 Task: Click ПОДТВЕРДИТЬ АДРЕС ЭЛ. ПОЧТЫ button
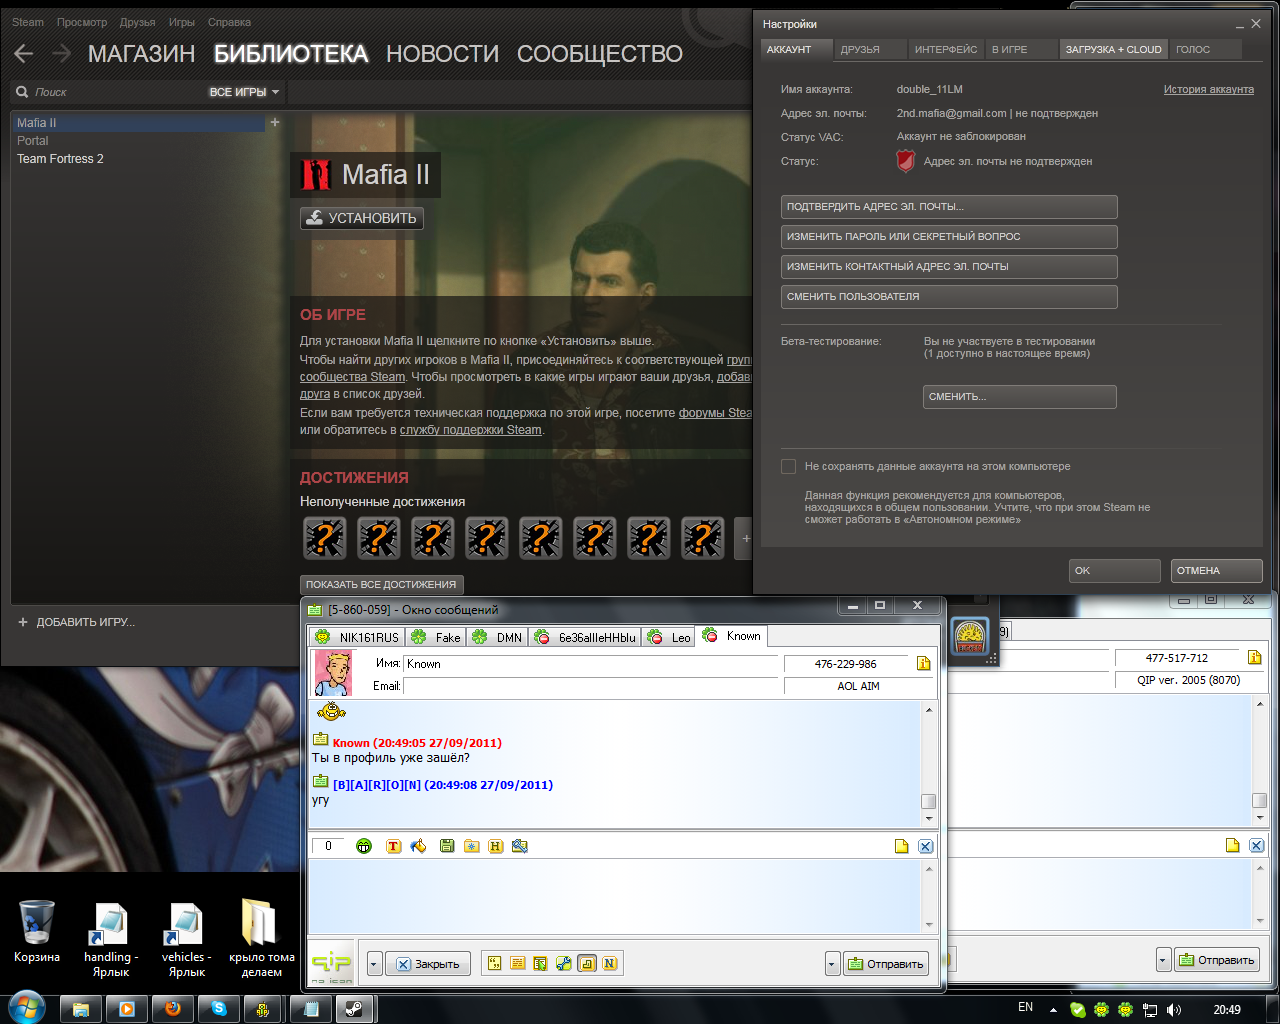[949, 207]
